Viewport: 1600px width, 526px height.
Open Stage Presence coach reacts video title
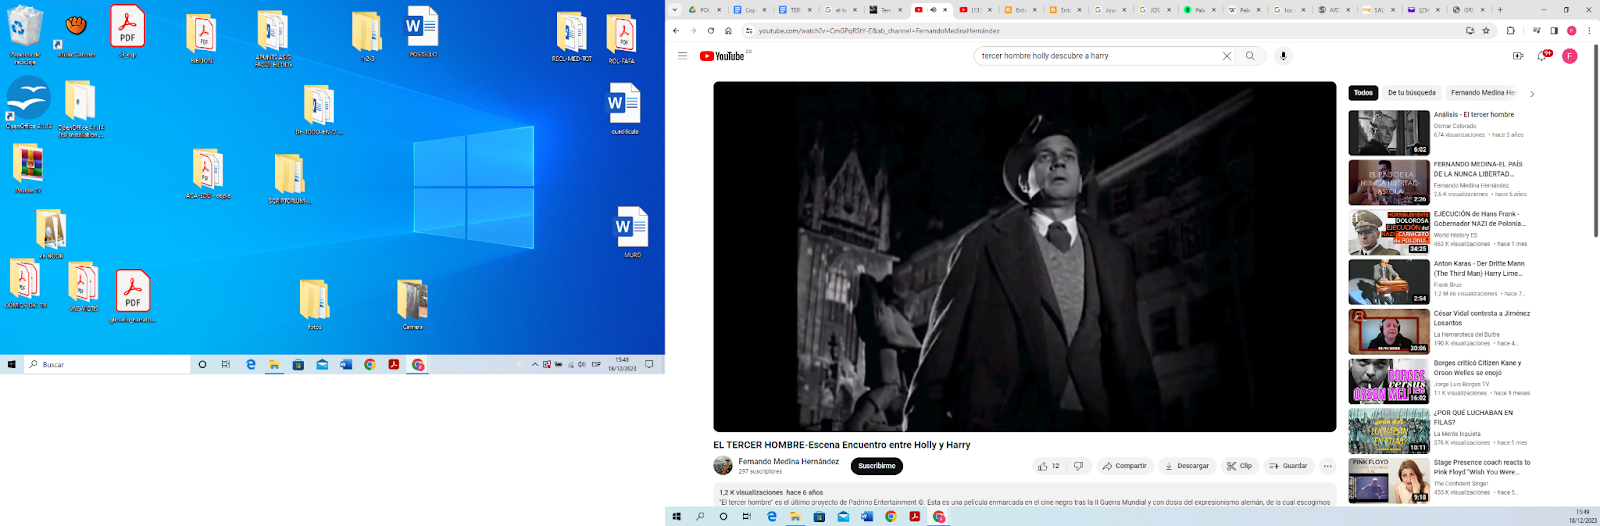(x=1482, y=467)
